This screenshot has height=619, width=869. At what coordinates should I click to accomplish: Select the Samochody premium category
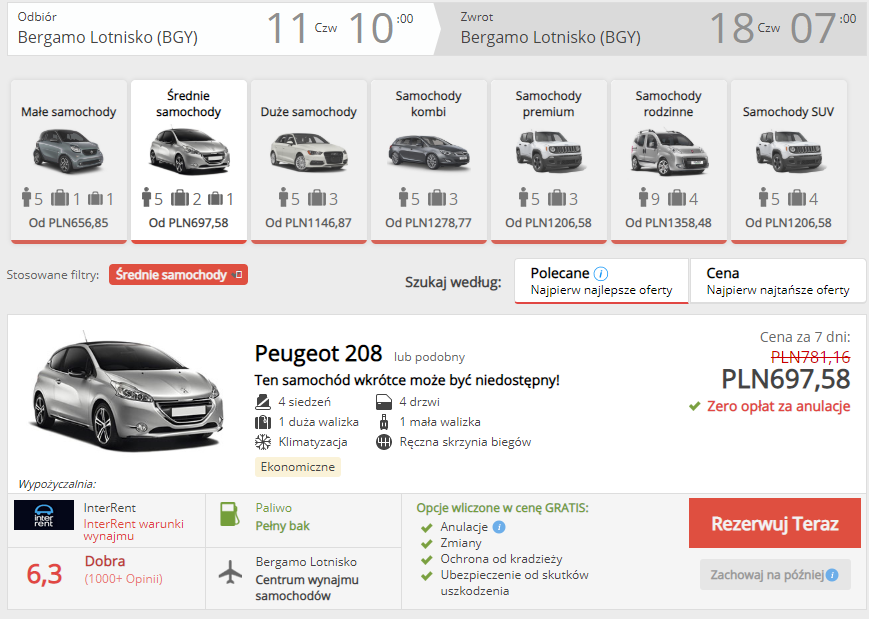point(549,160)
